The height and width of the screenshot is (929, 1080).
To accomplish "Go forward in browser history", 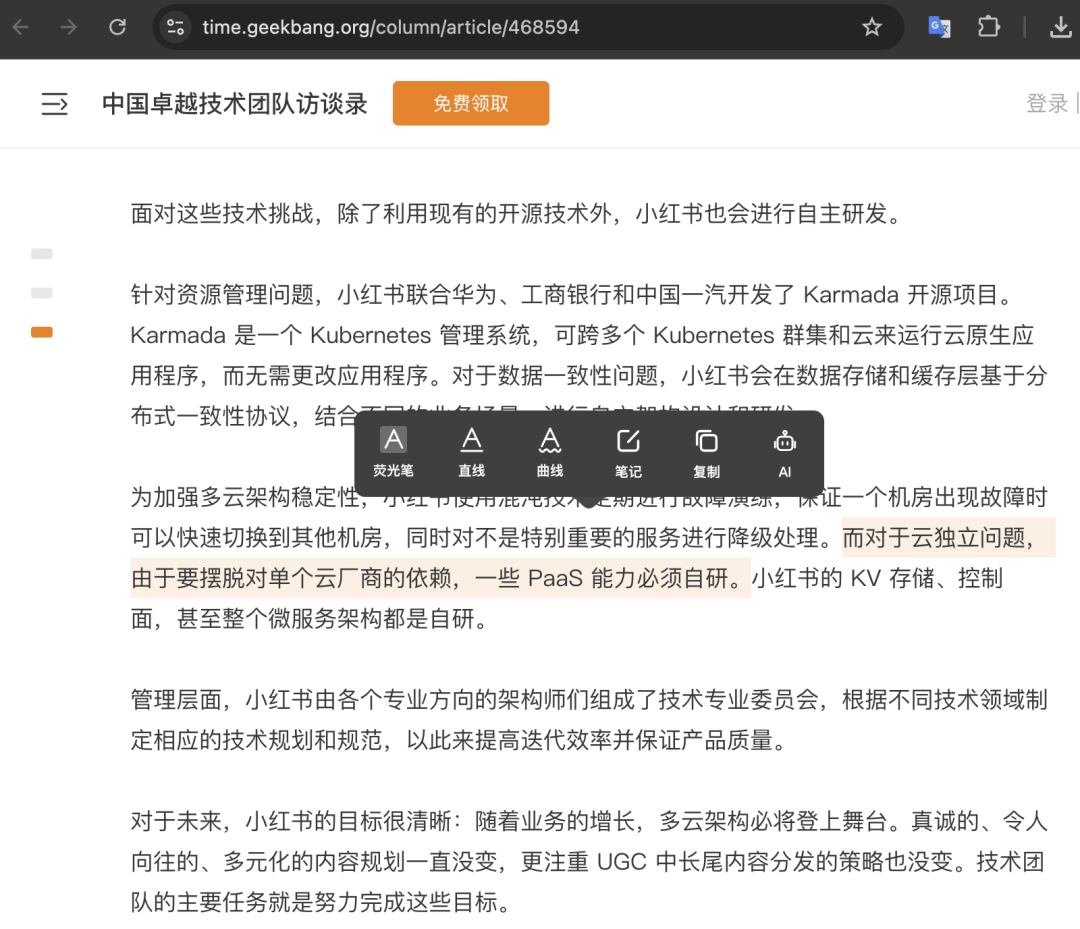I will 69,28.
